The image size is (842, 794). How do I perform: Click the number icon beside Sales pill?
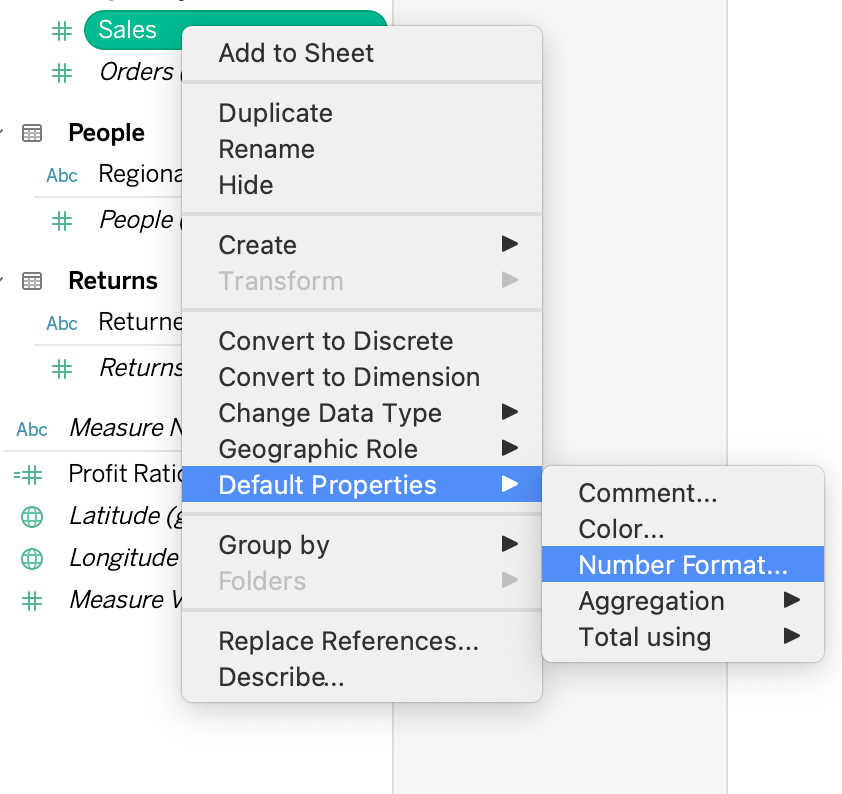[62, 31]
